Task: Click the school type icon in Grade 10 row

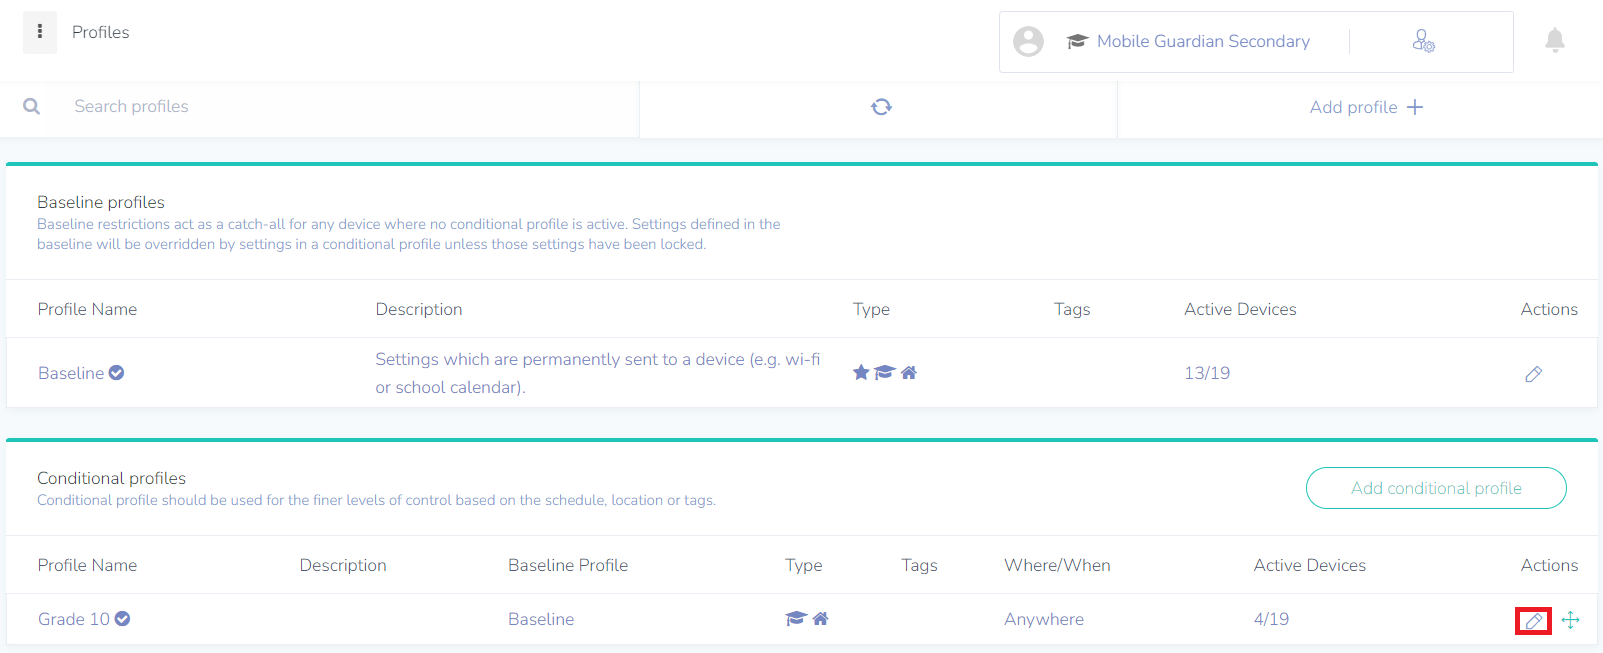Action: click(796, 618)
